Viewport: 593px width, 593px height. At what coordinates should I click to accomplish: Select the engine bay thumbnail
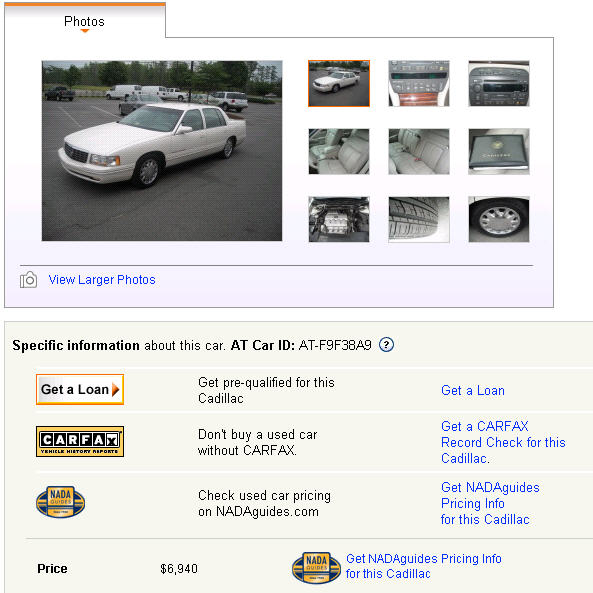click(339, 219)
